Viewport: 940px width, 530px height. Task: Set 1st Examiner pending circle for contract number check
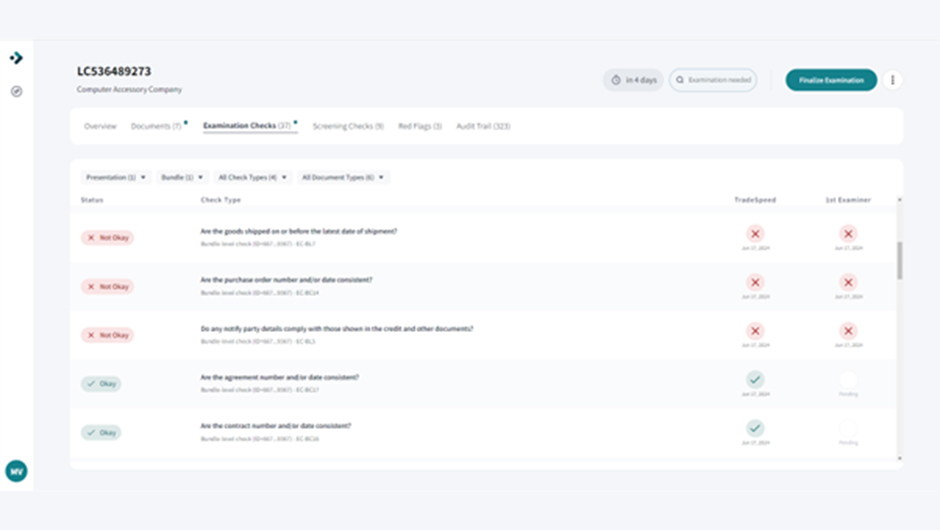pyautogui.click(x=848, y=428)
